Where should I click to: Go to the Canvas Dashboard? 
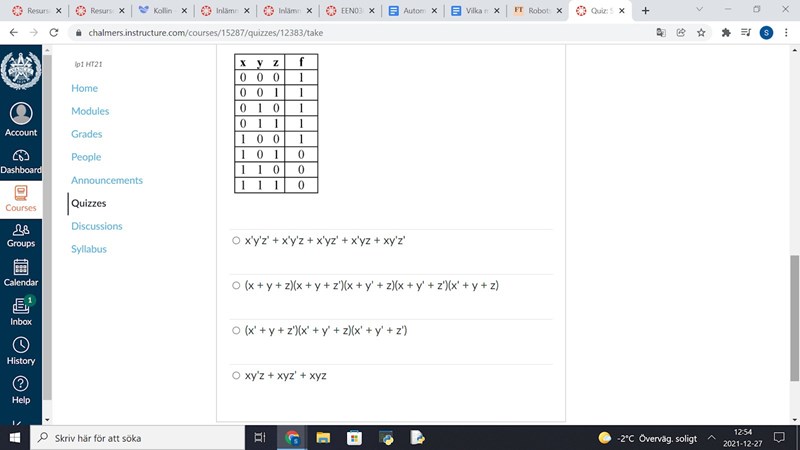click(x=20, y=162)
